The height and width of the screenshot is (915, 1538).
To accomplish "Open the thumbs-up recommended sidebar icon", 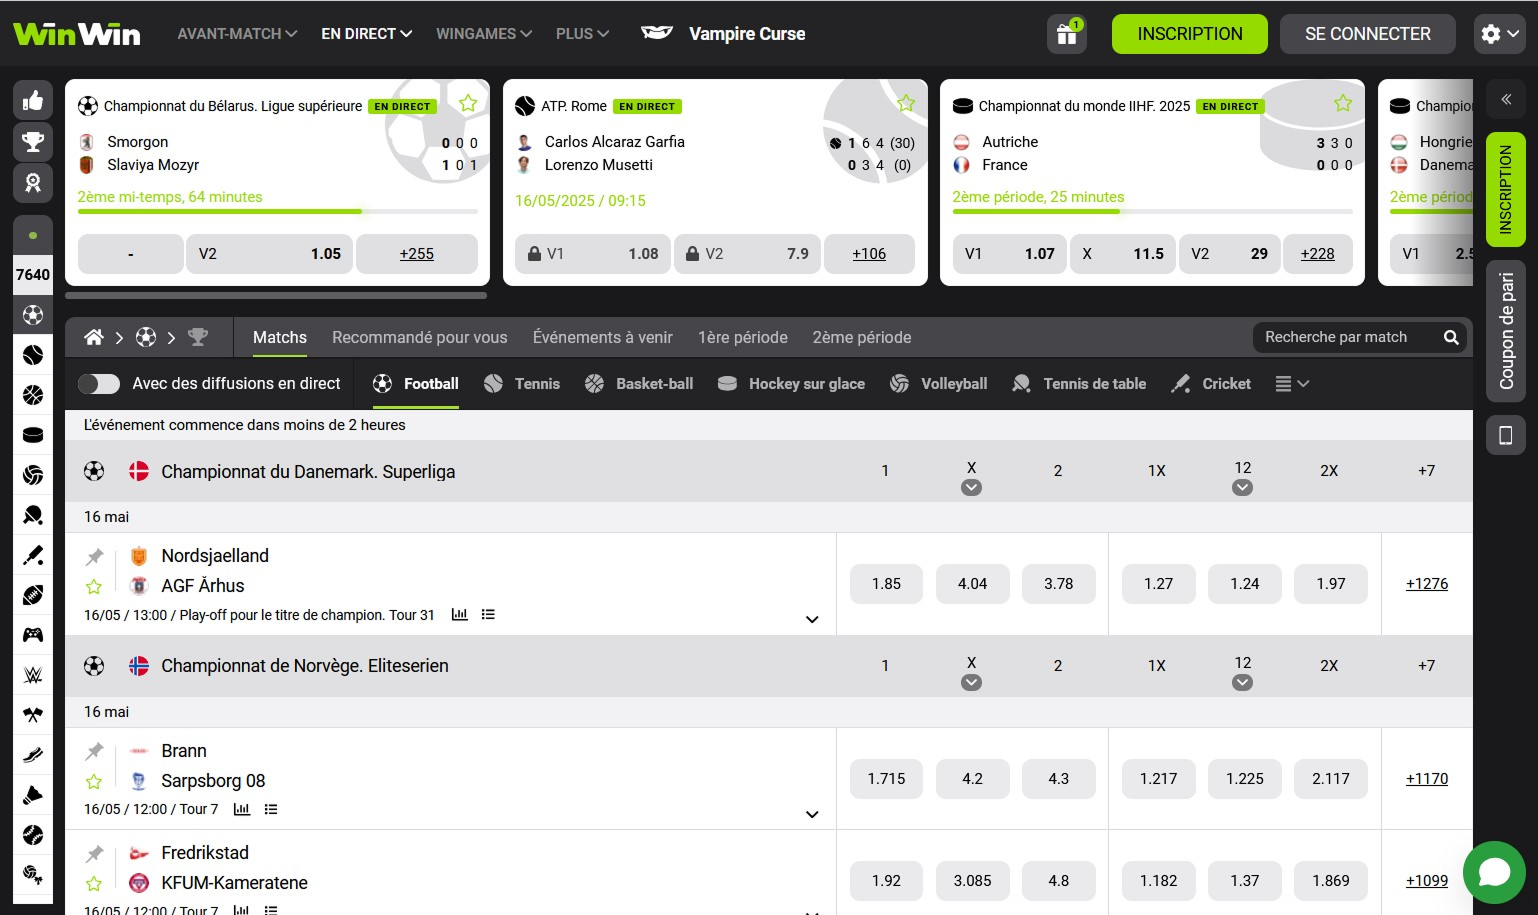I will coord(33,100).
